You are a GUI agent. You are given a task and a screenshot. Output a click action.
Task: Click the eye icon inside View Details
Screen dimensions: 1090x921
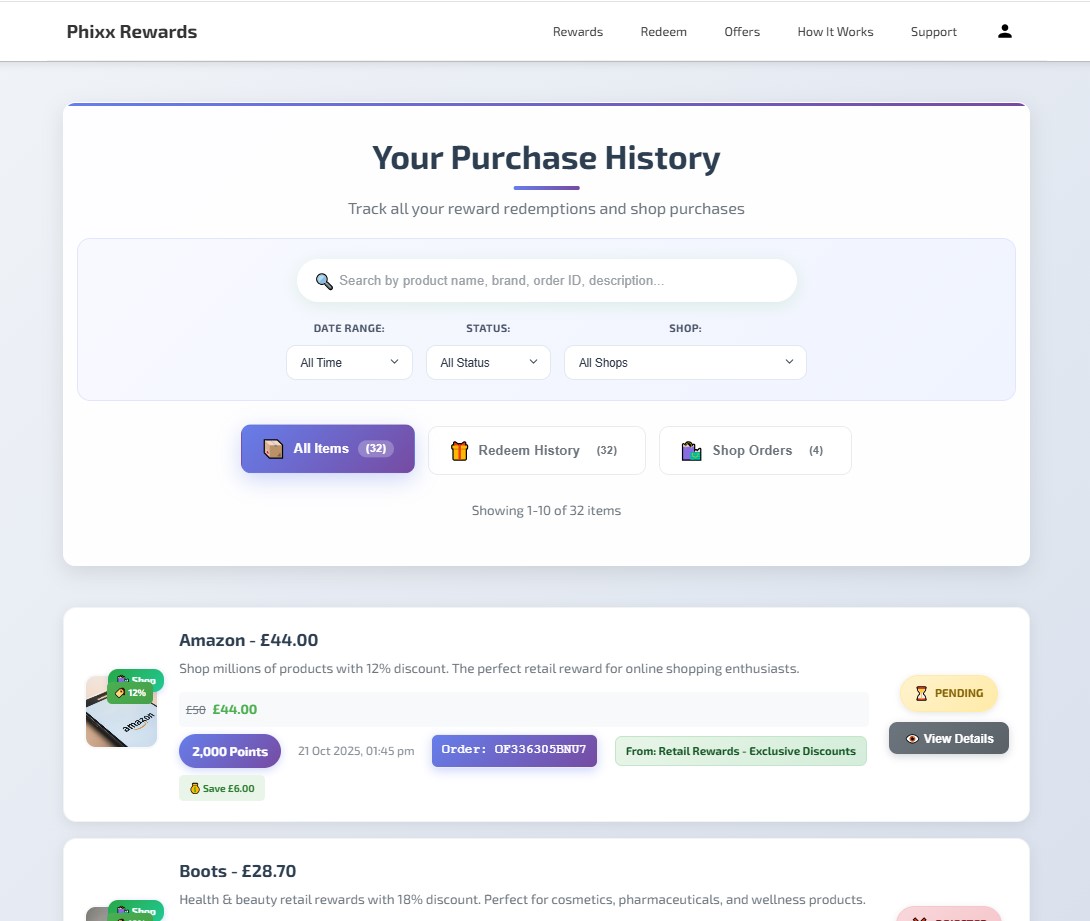912,738
